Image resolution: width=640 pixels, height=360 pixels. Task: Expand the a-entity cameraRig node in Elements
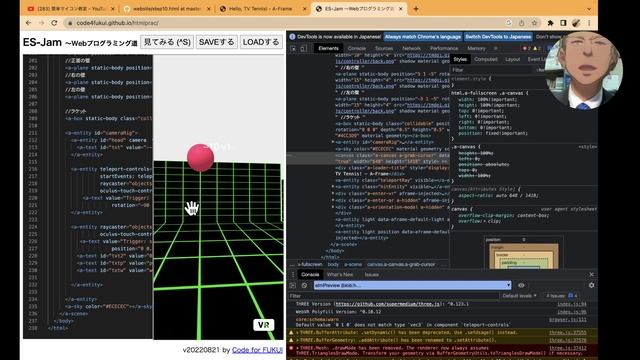point(333,142)
